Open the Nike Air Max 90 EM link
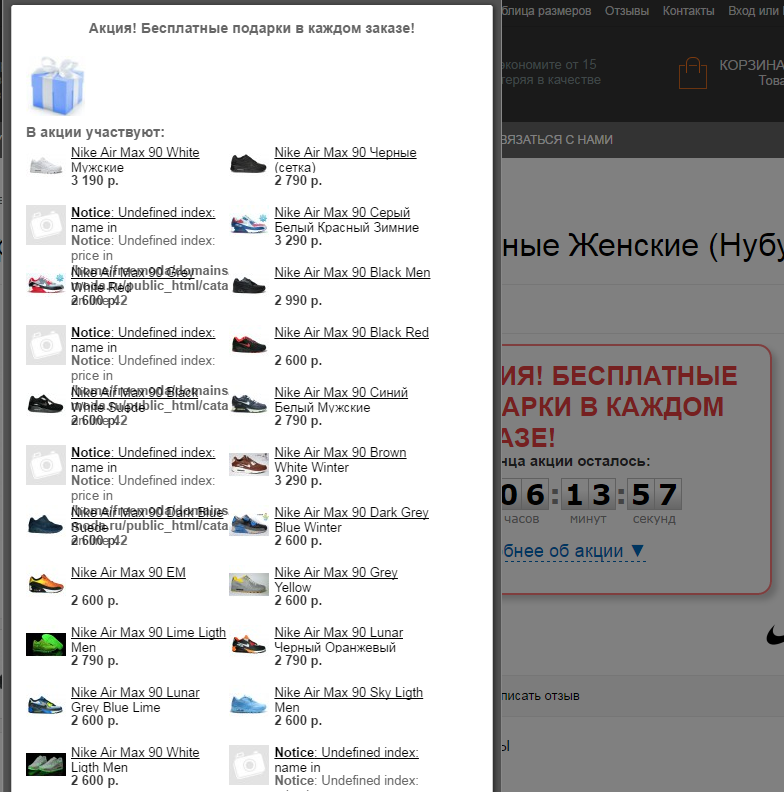This screenshot has height=792, width=784. [x=128, y=572]
